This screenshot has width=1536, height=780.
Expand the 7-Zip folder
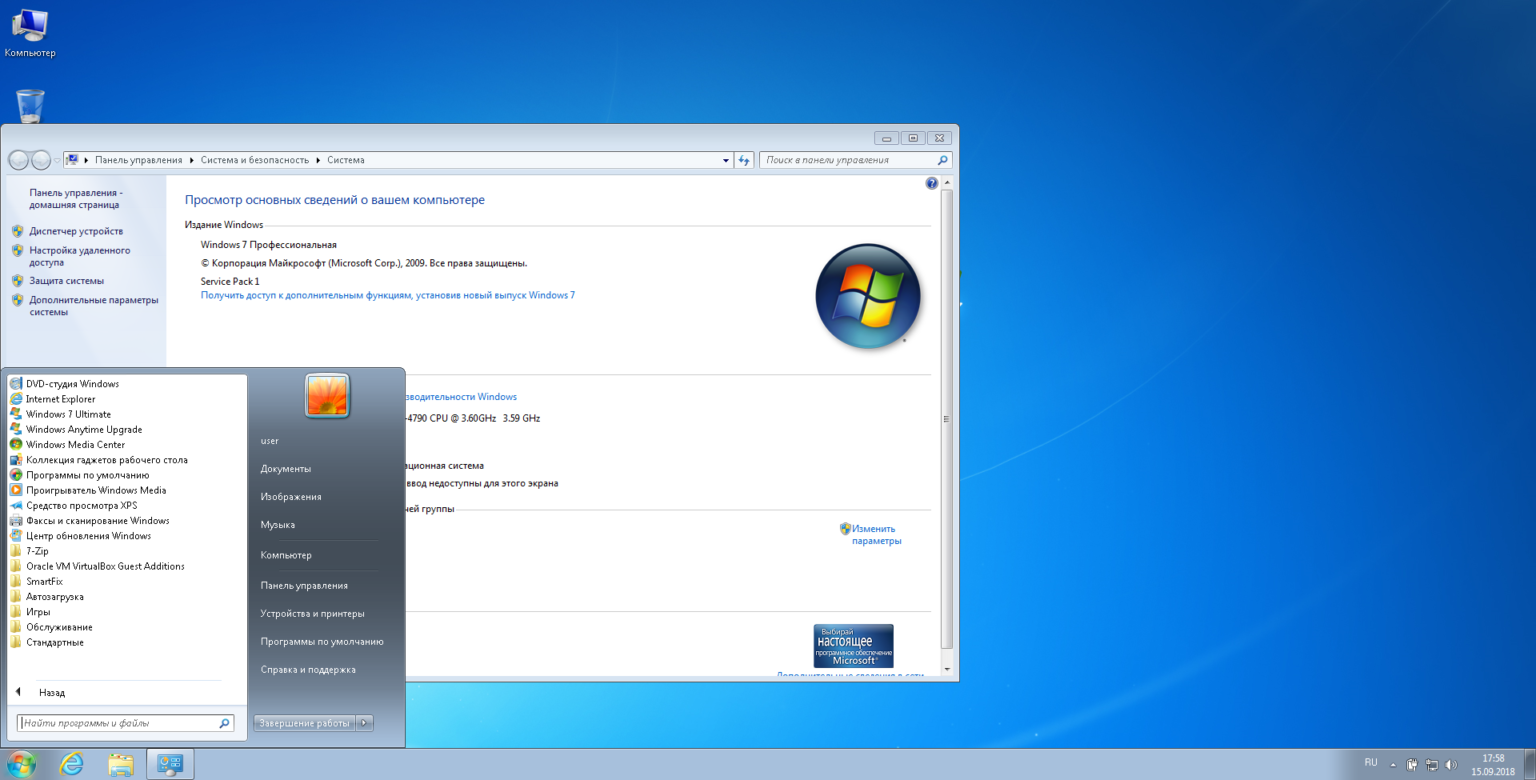37,551
